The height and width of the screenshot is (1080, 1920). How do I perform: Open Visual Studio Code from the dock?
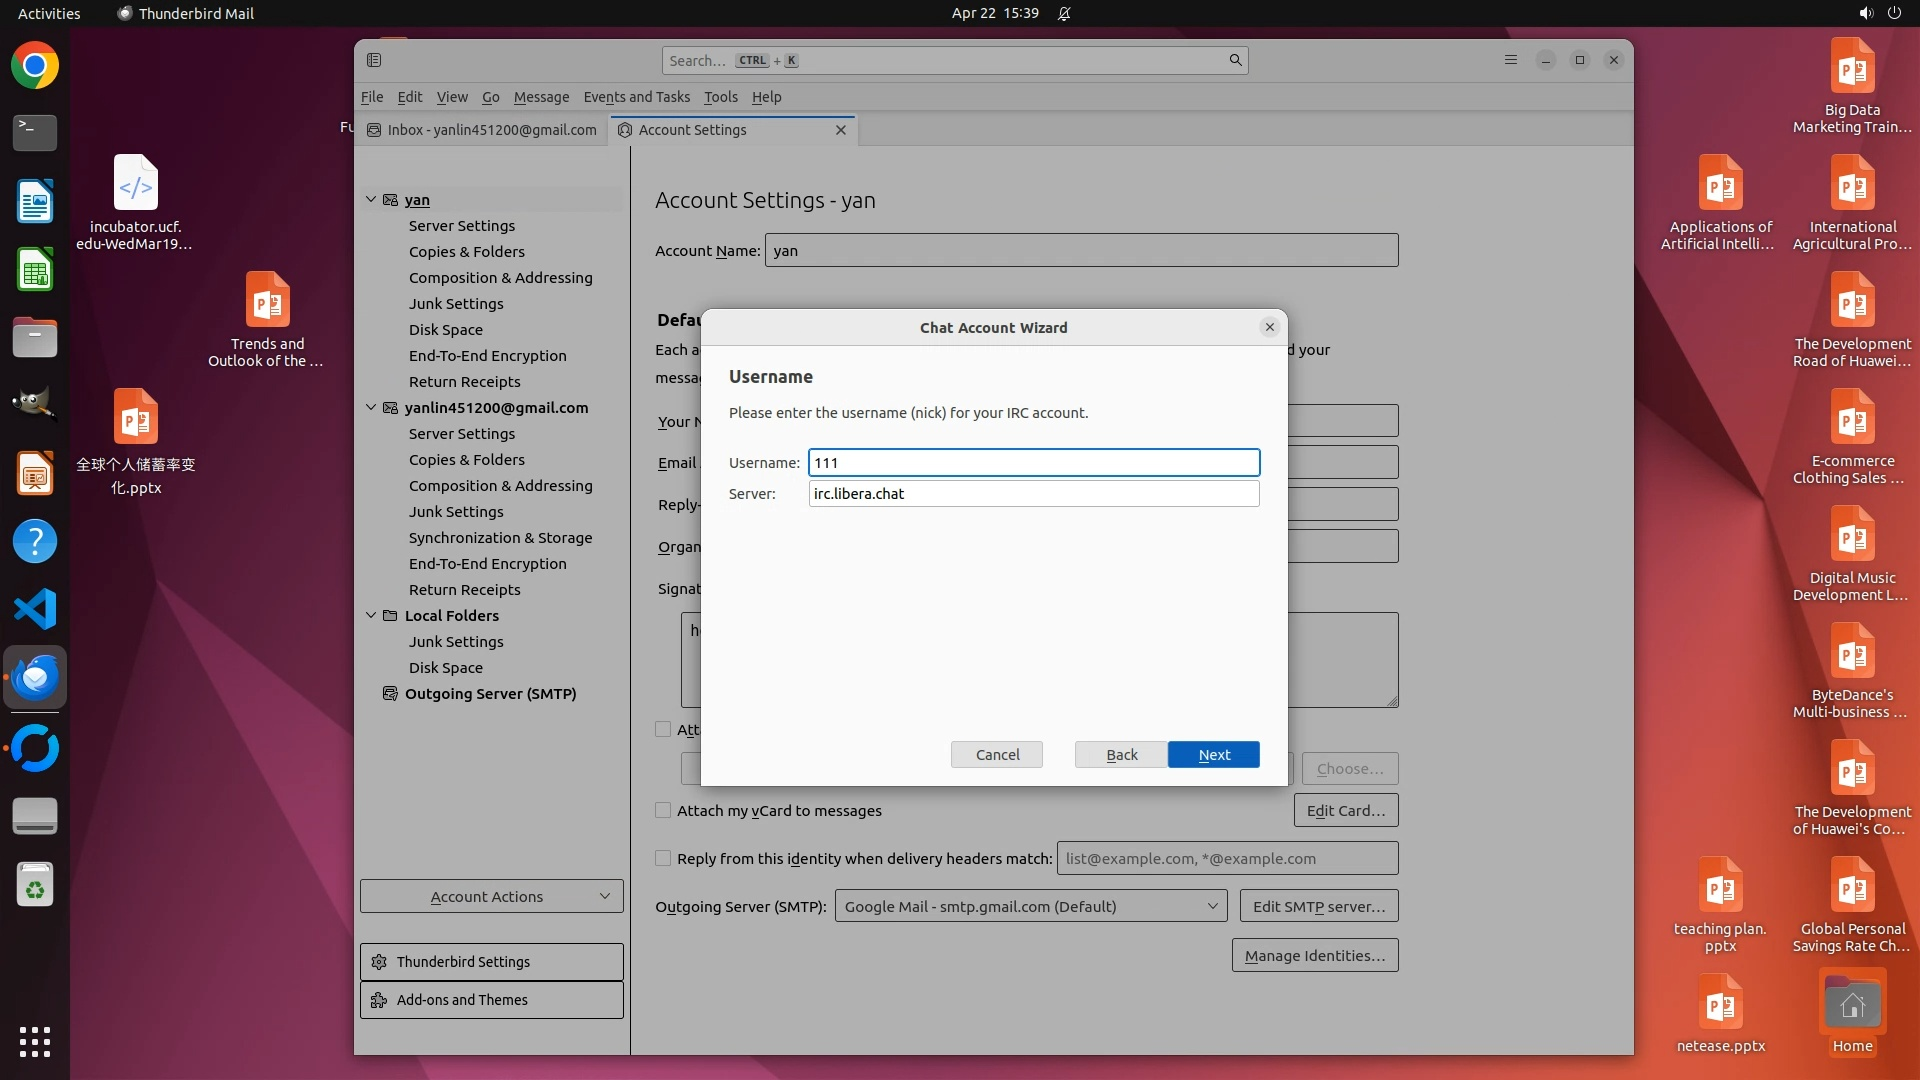click(35, 609)
